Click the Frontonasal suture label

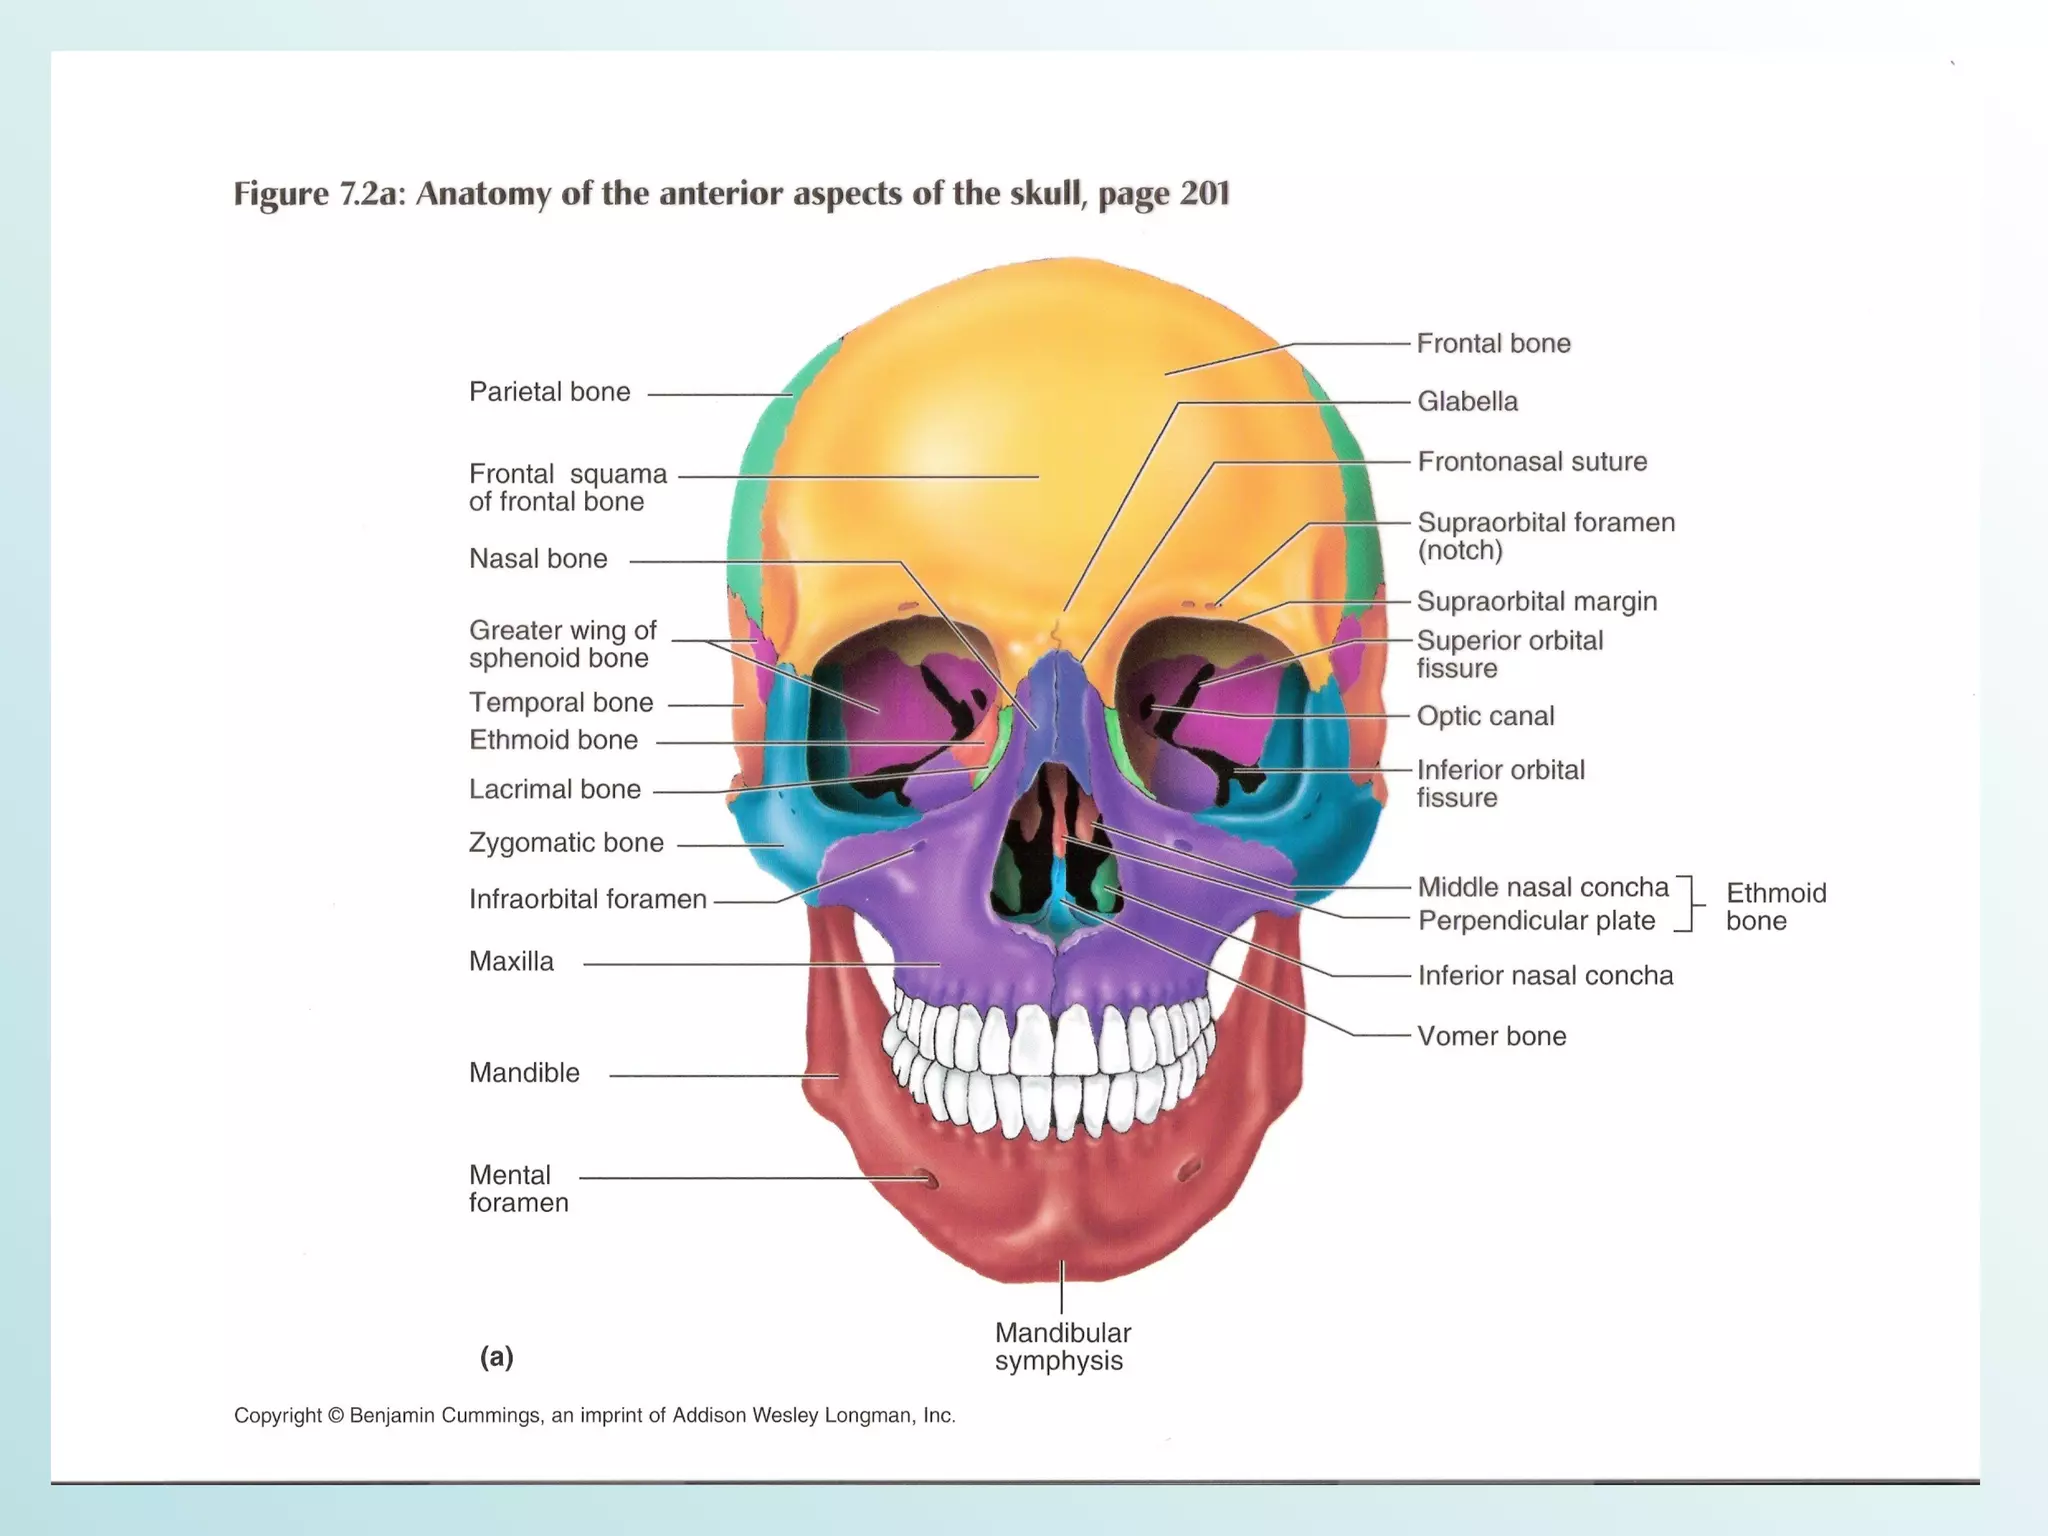1532,461
